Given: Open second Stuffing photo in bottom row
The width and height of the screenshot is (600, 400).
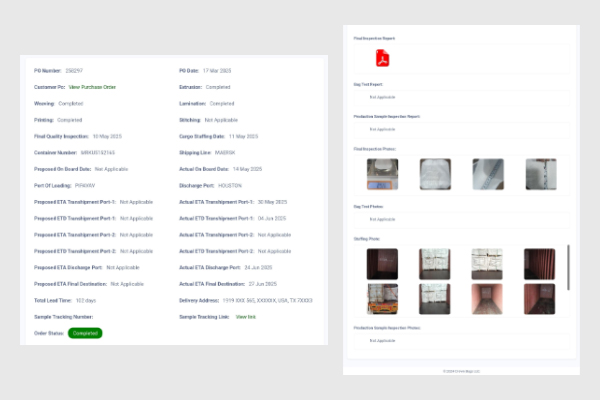Looking at the screenshot, I should point(435,299).
